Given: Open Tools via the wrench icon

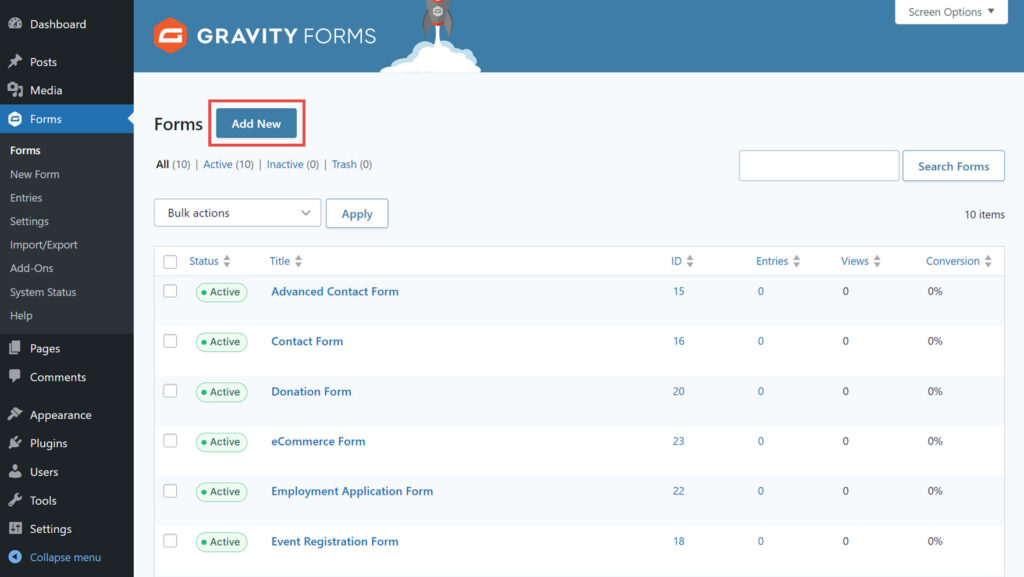Looking at the screenshot, I should tap(18, 500).
